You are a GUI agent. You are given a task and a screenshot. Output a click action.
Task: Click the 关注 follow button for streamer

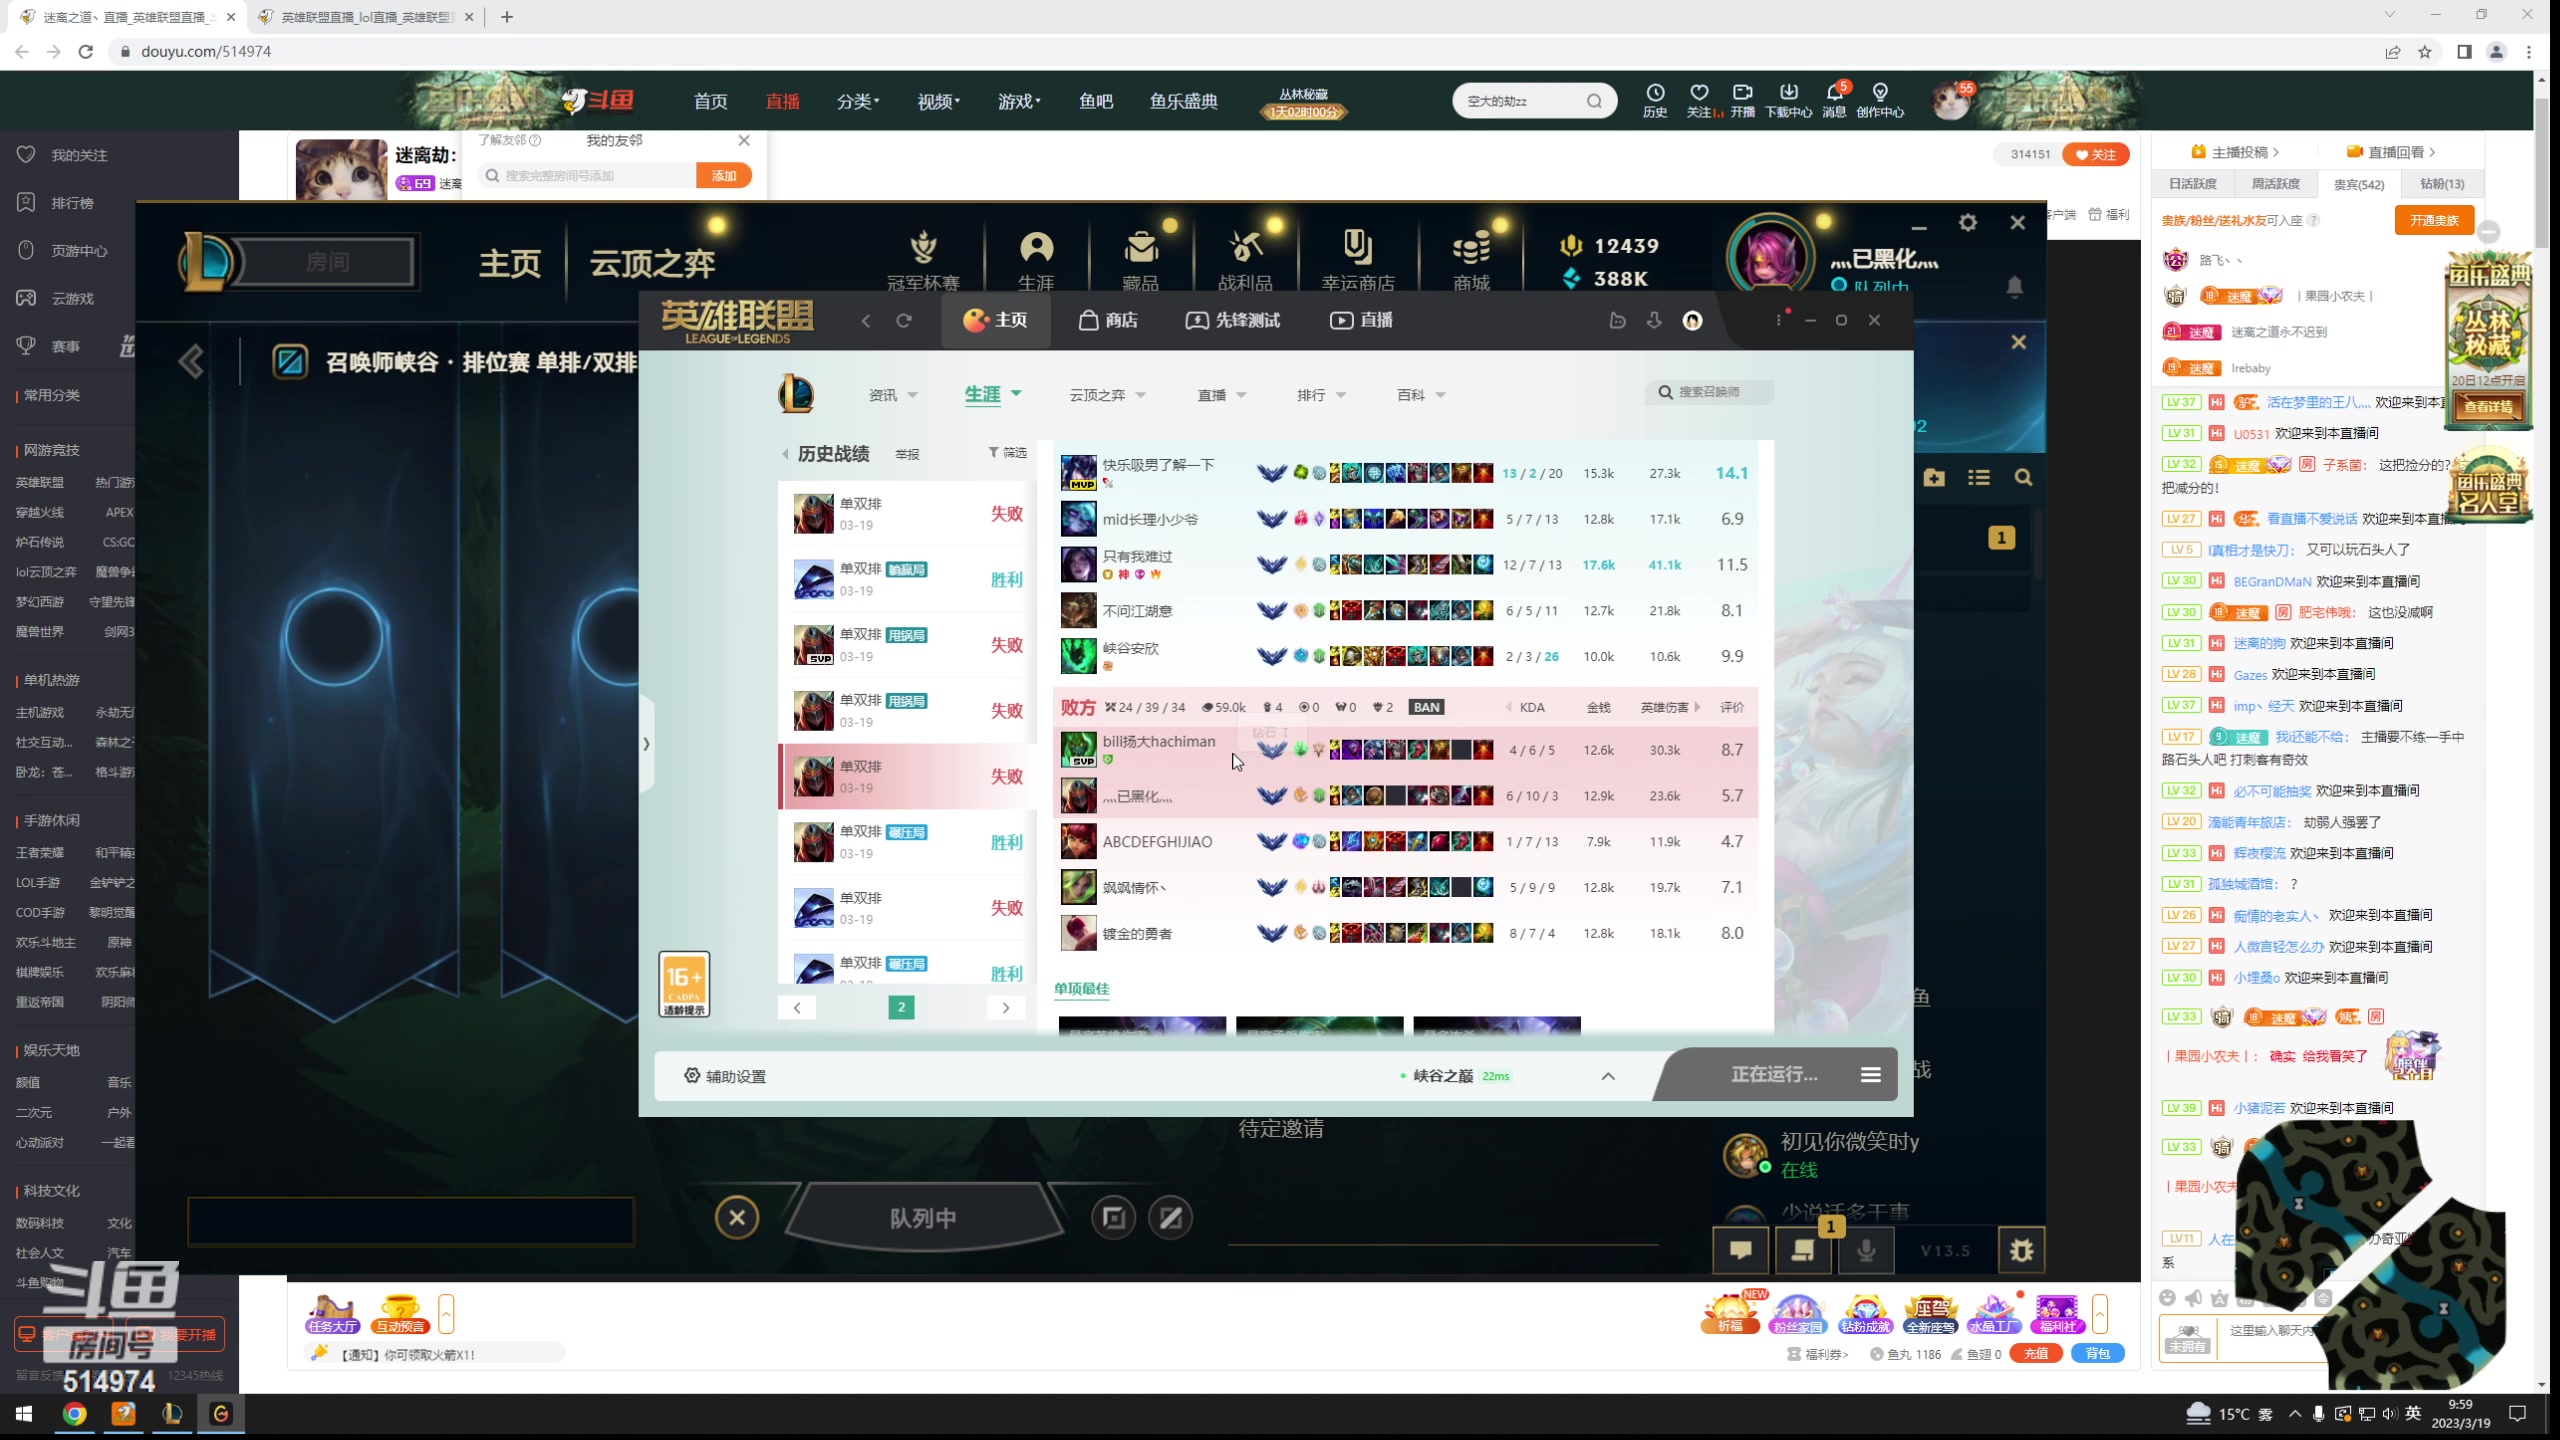[x=2095, y=154]
